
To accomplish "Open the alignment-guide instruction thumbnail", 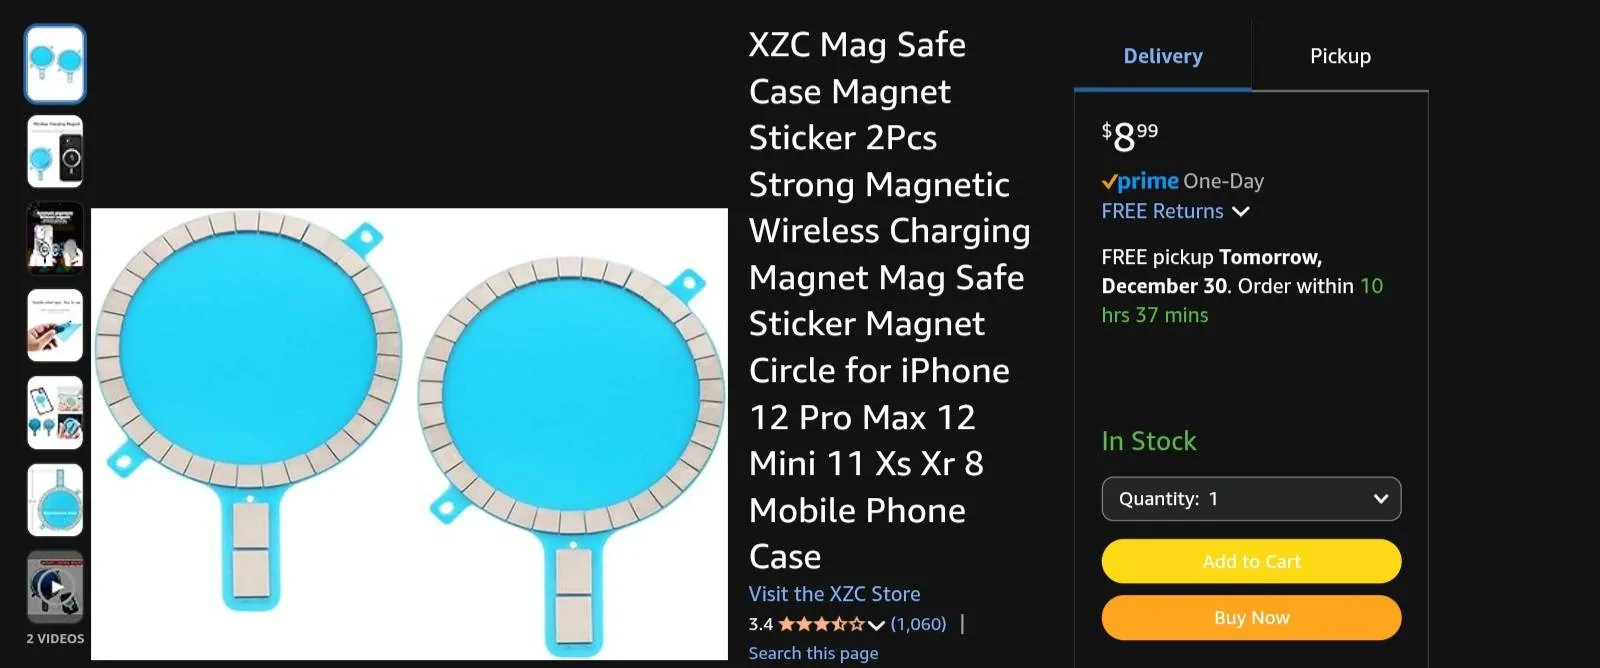I will [x=54, y=237].
